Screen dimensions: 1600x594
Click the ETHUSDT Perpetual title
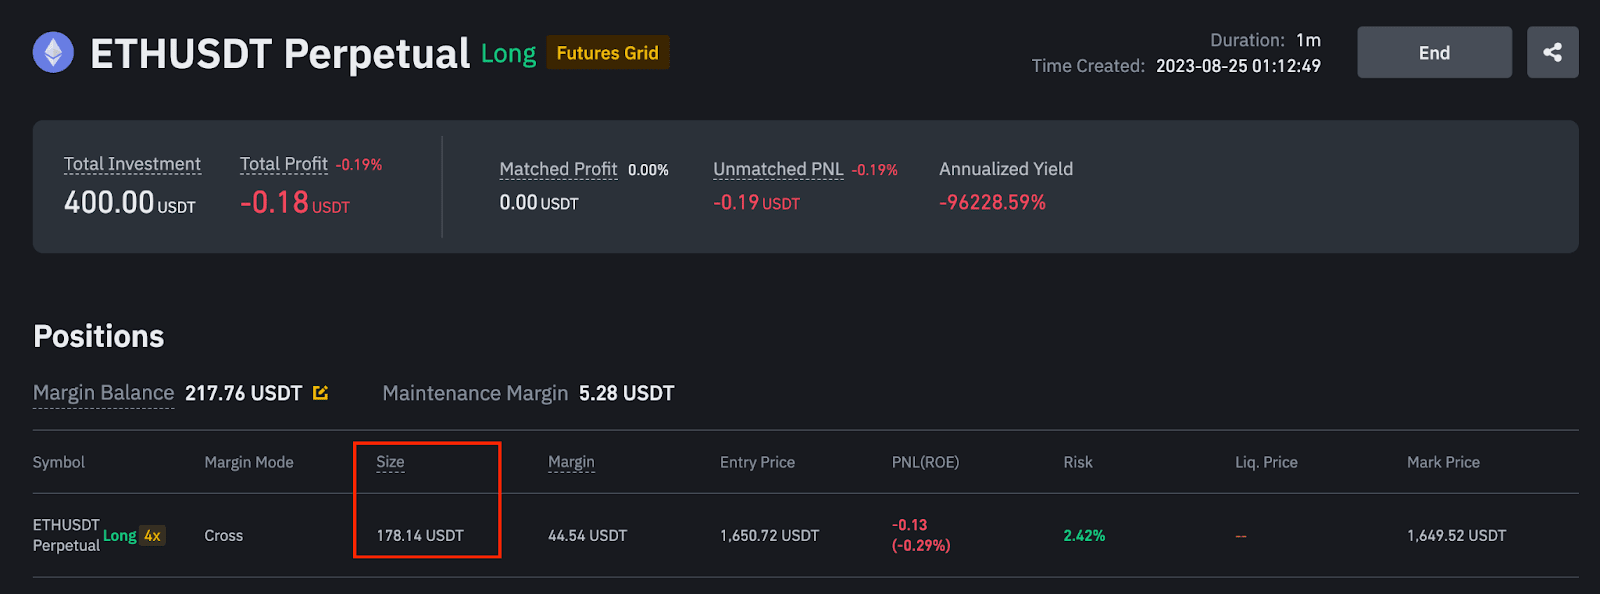pos(280,54)
